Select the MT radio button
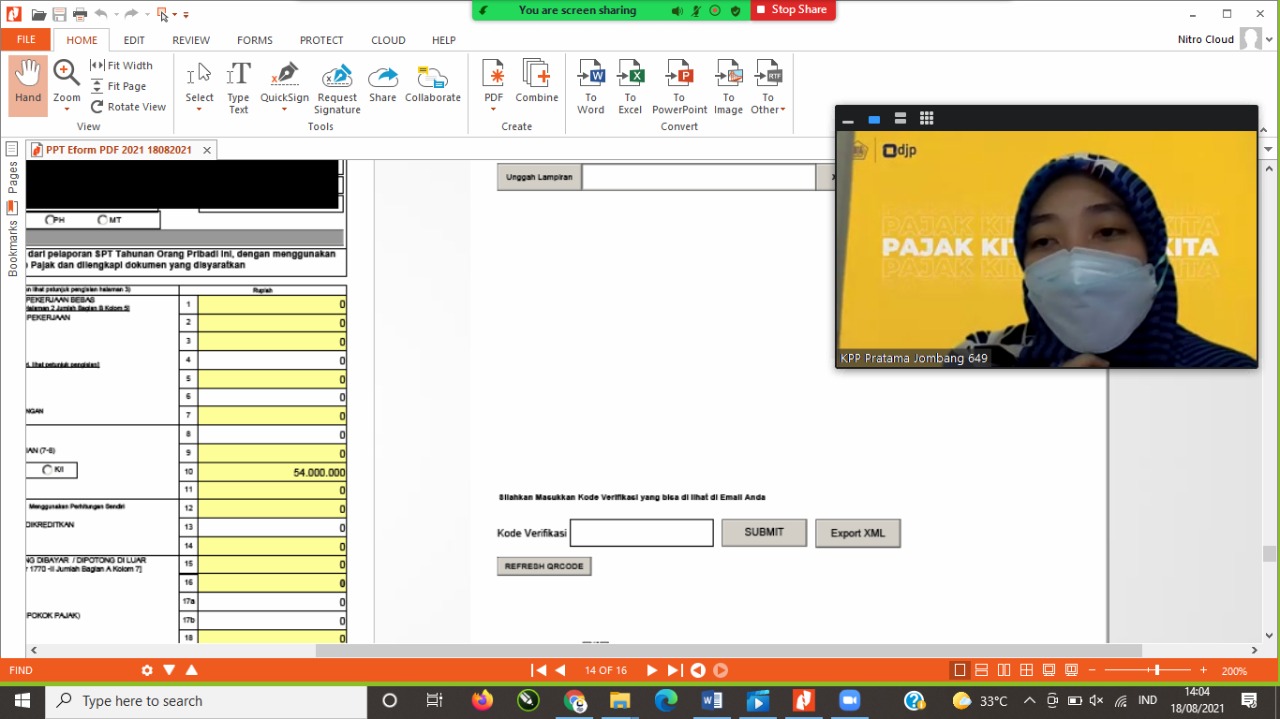The image size is (1280, 719). pos(102,220)
